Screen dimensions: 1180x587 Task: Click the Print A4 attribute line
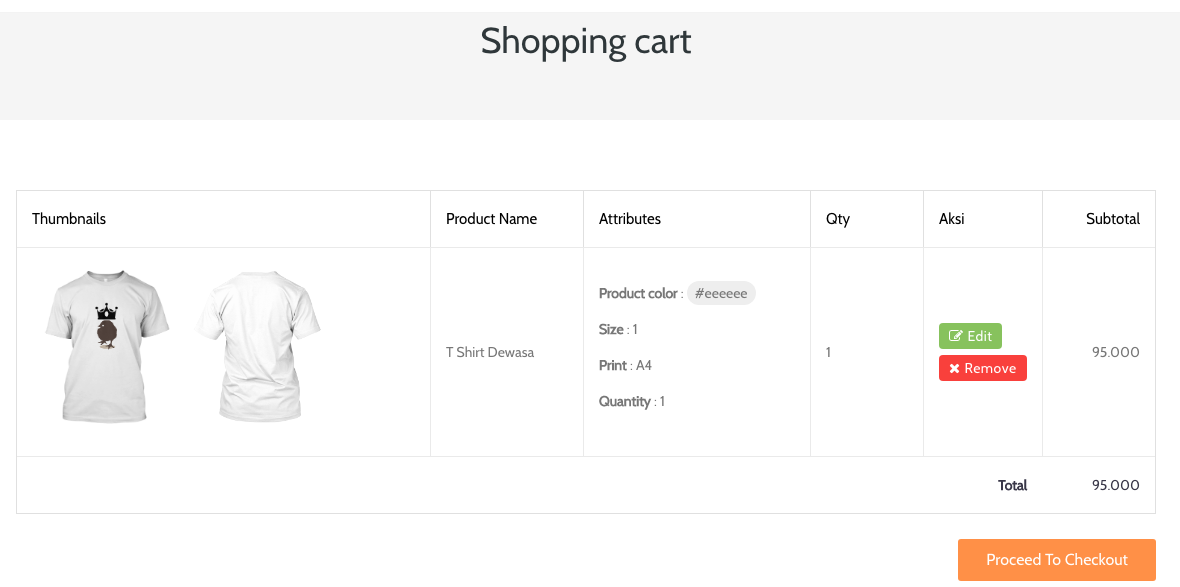tap(625, 365)
